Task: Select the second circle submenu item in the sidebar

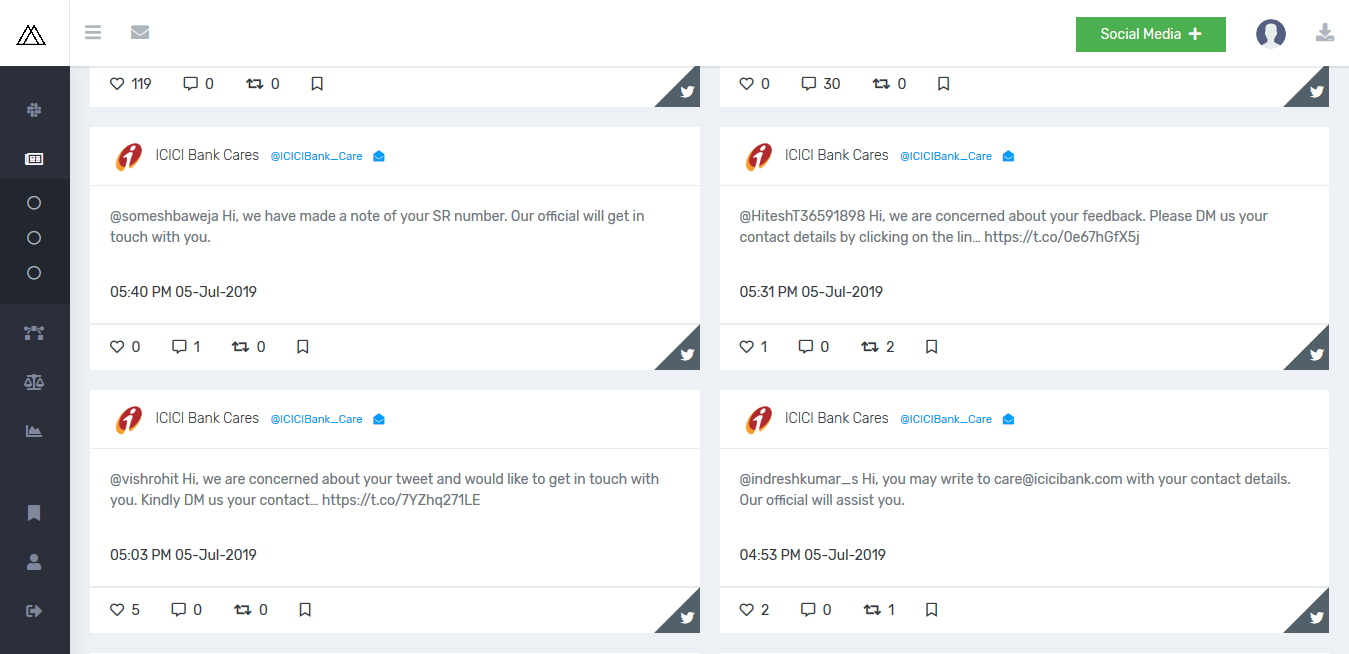Action: pos(34,238)
